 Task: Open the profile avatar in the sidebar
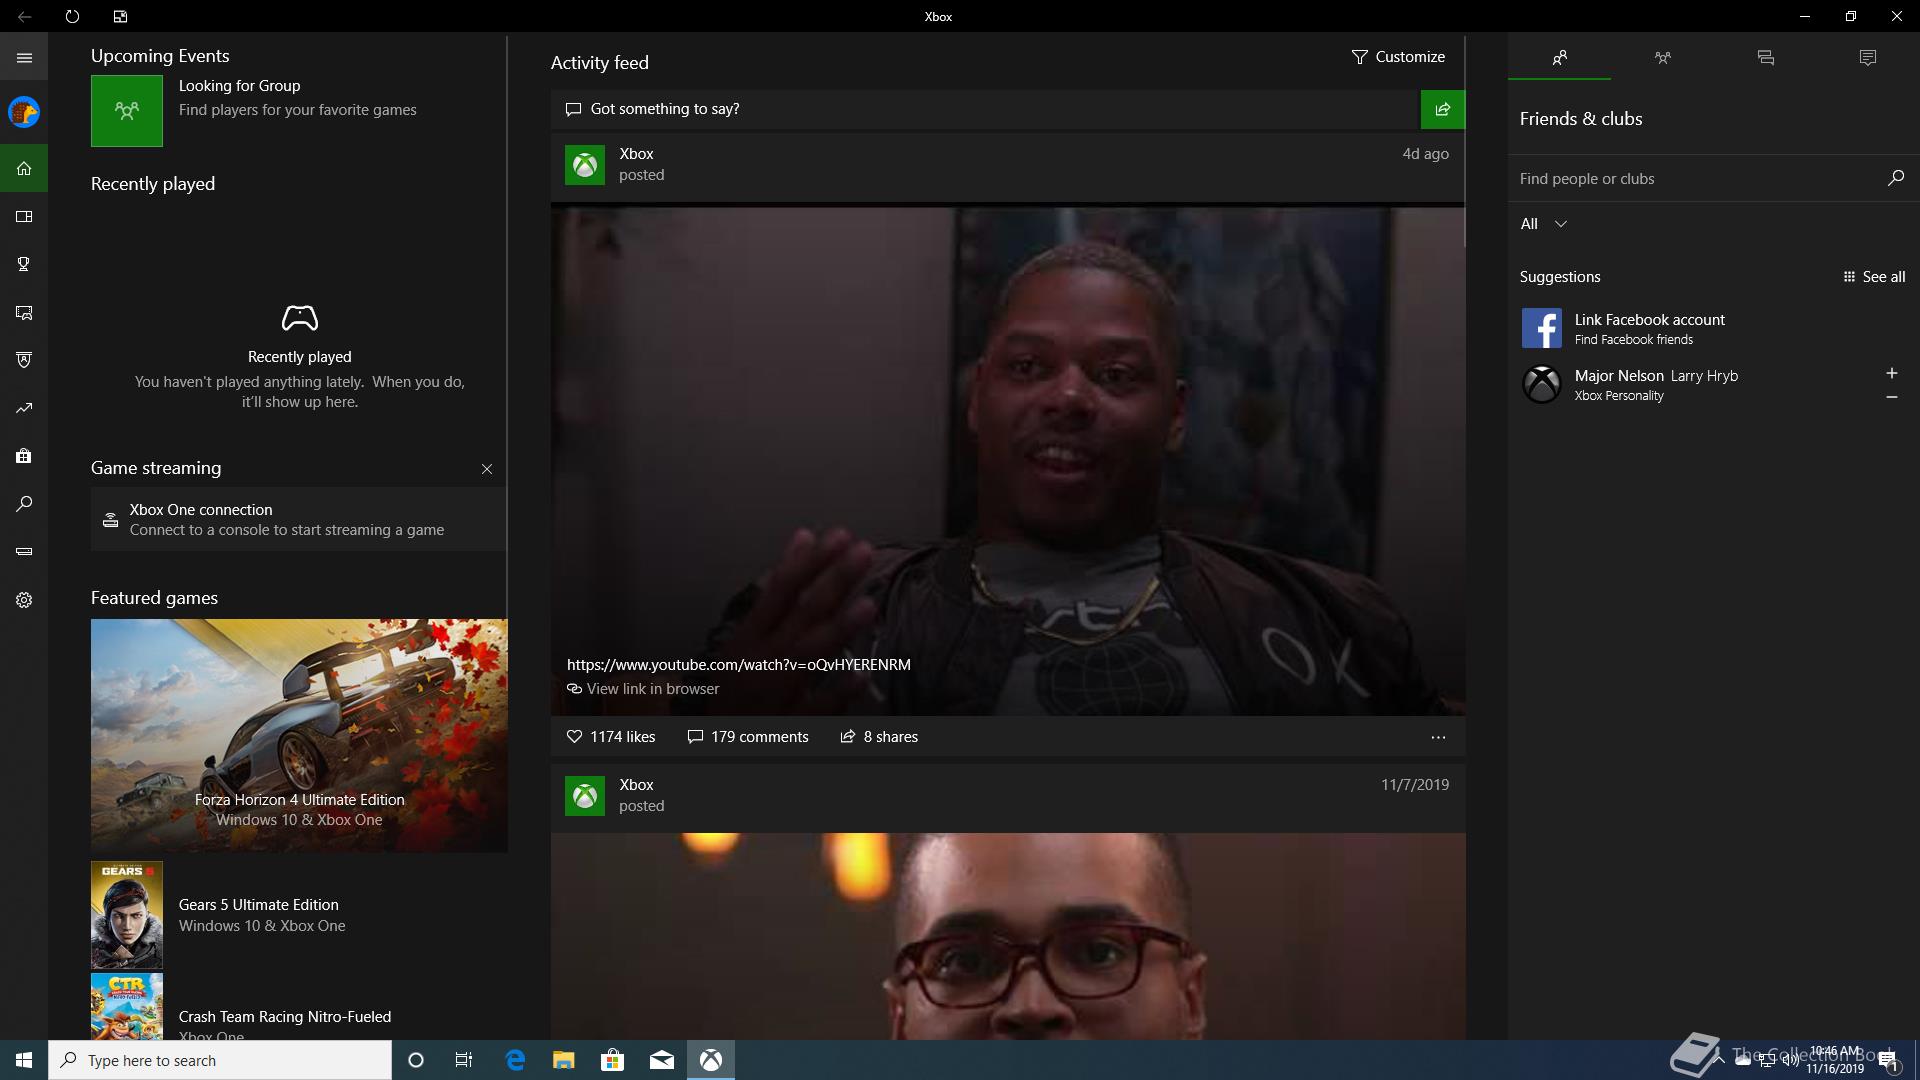(24, 112)
